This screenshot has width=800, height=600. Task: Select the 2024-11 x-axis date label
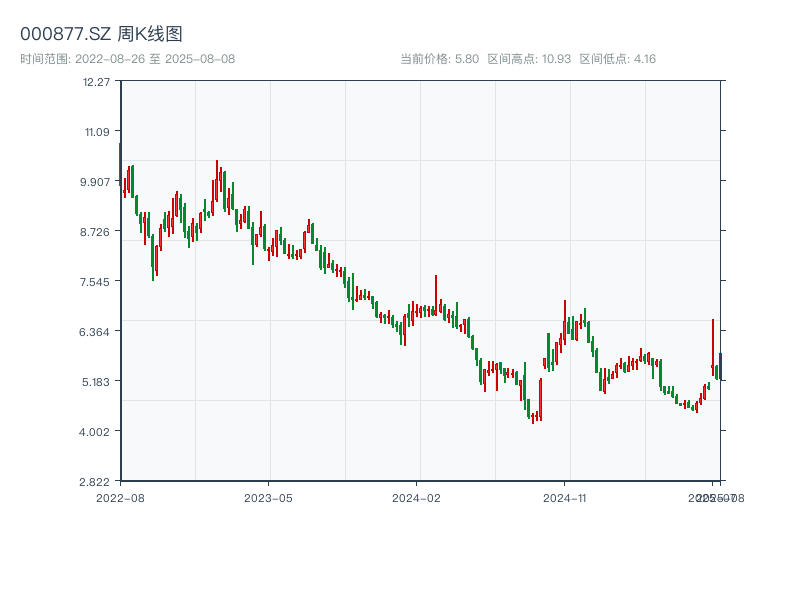tap(564, 497)
